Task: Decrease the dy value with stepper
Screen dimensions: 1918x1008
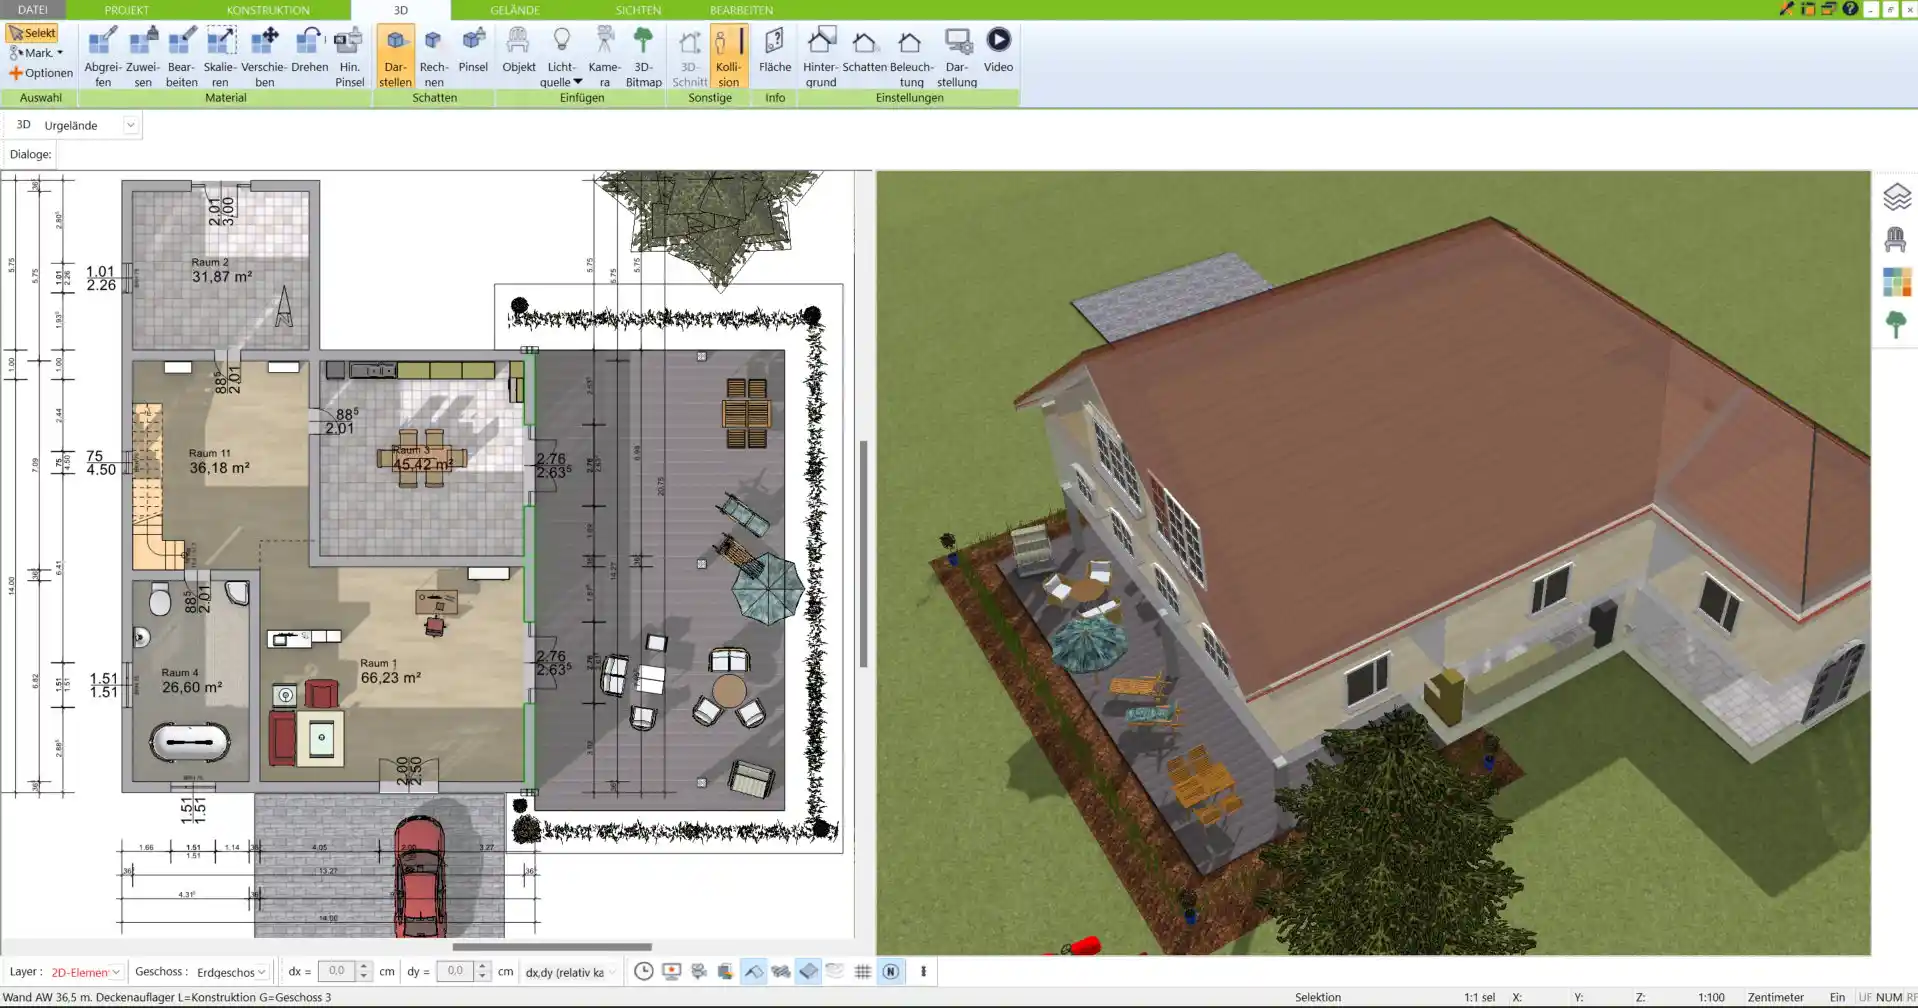Action: 482,976
